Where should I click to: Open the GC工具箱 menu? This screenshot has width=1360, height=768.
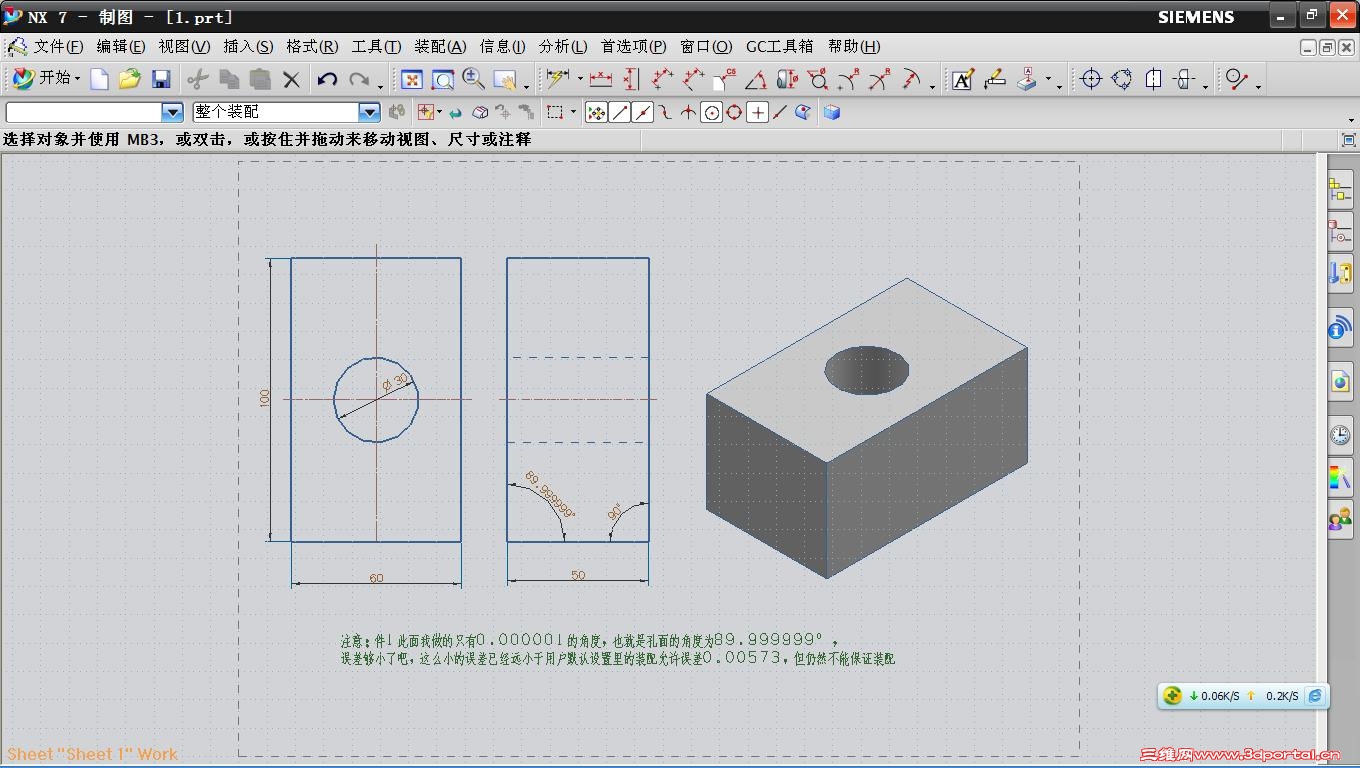pos(780,46)
